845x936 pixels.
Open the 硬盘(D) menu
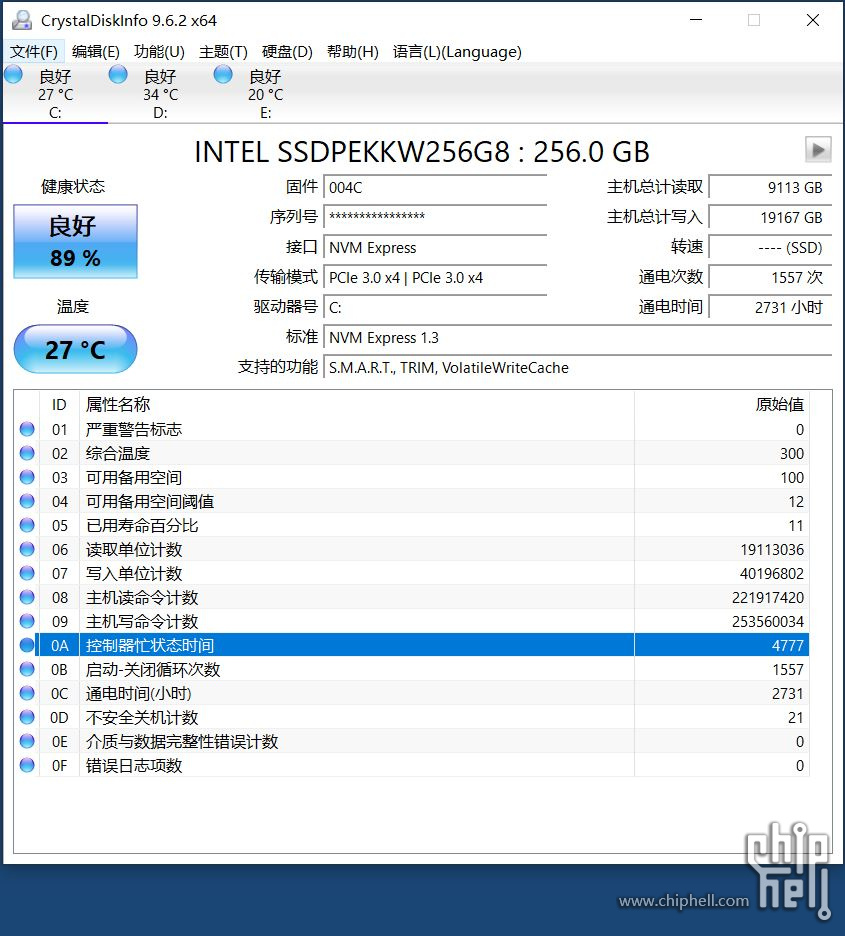(287, 52)
